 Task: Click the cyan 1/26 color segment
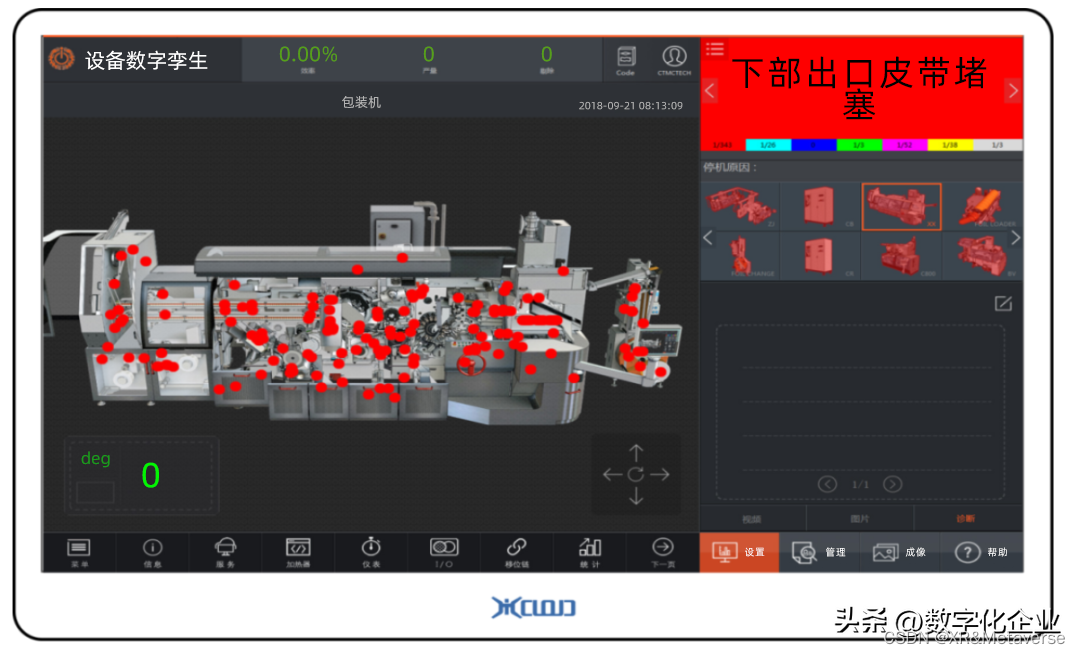(768, 145)
